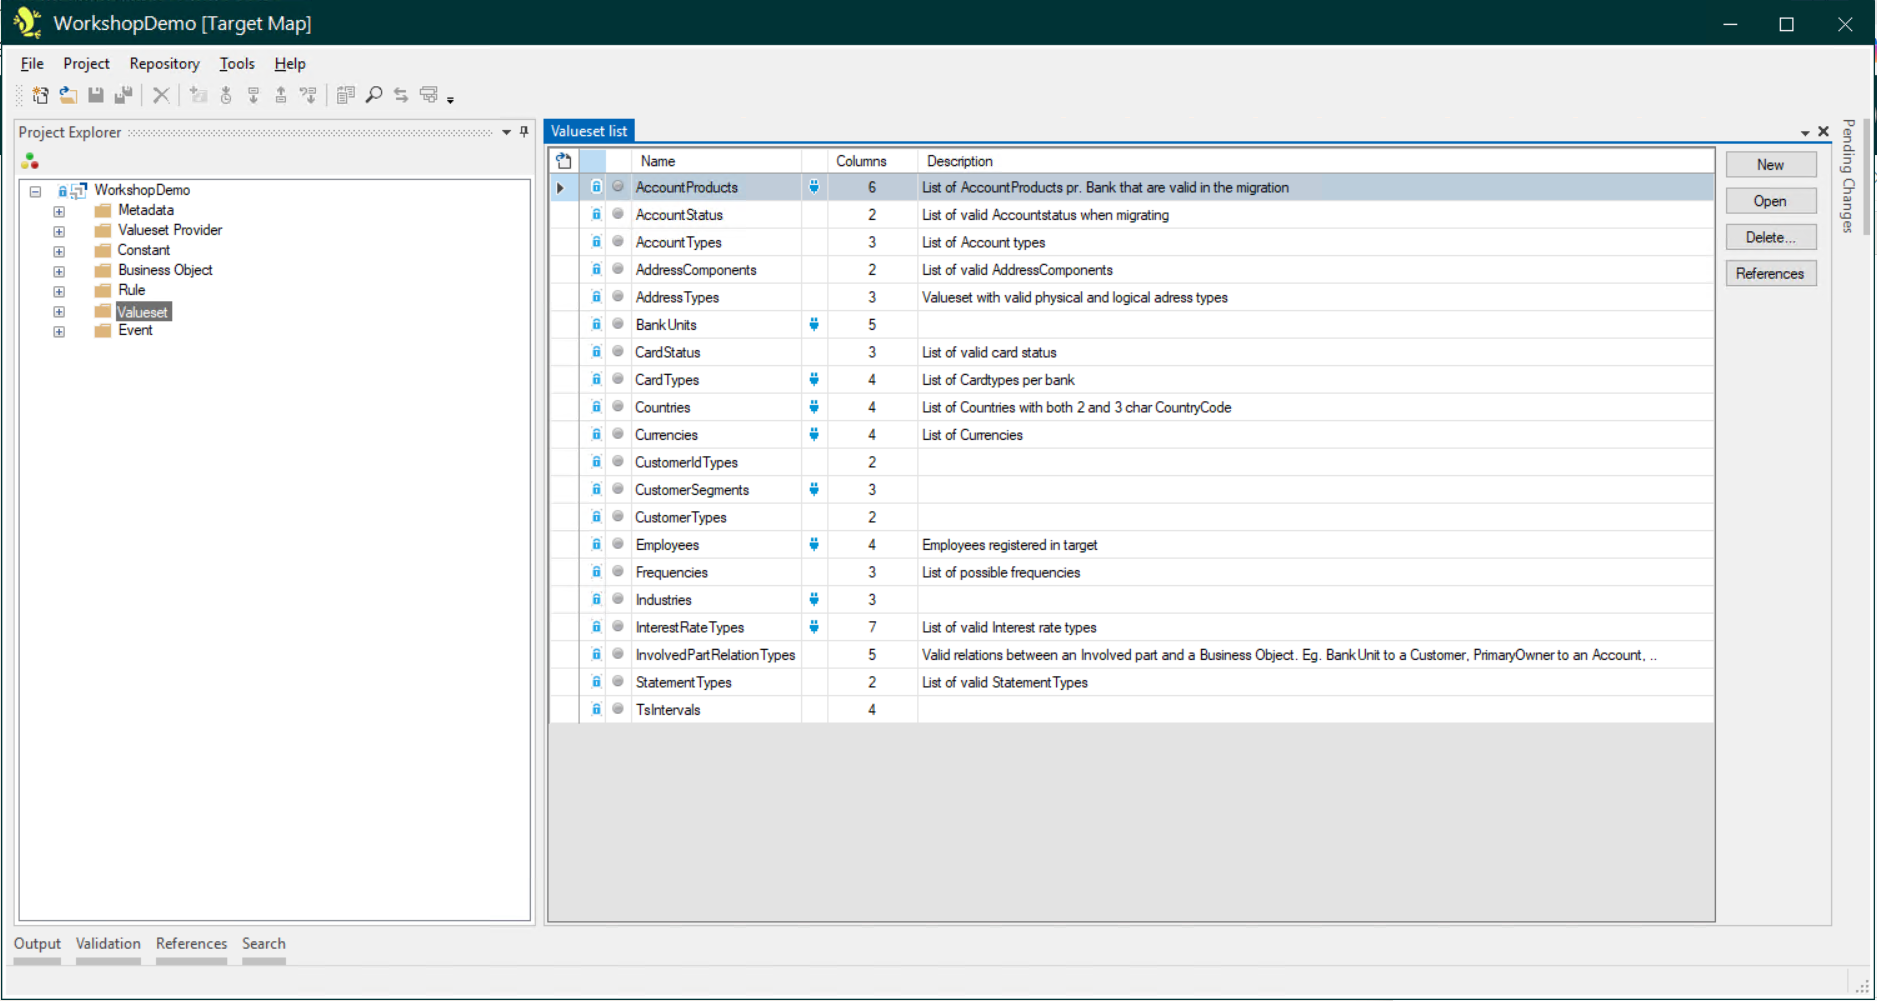
Task: Click the Delete (X) toolbar icon
Action: (162, 95)
